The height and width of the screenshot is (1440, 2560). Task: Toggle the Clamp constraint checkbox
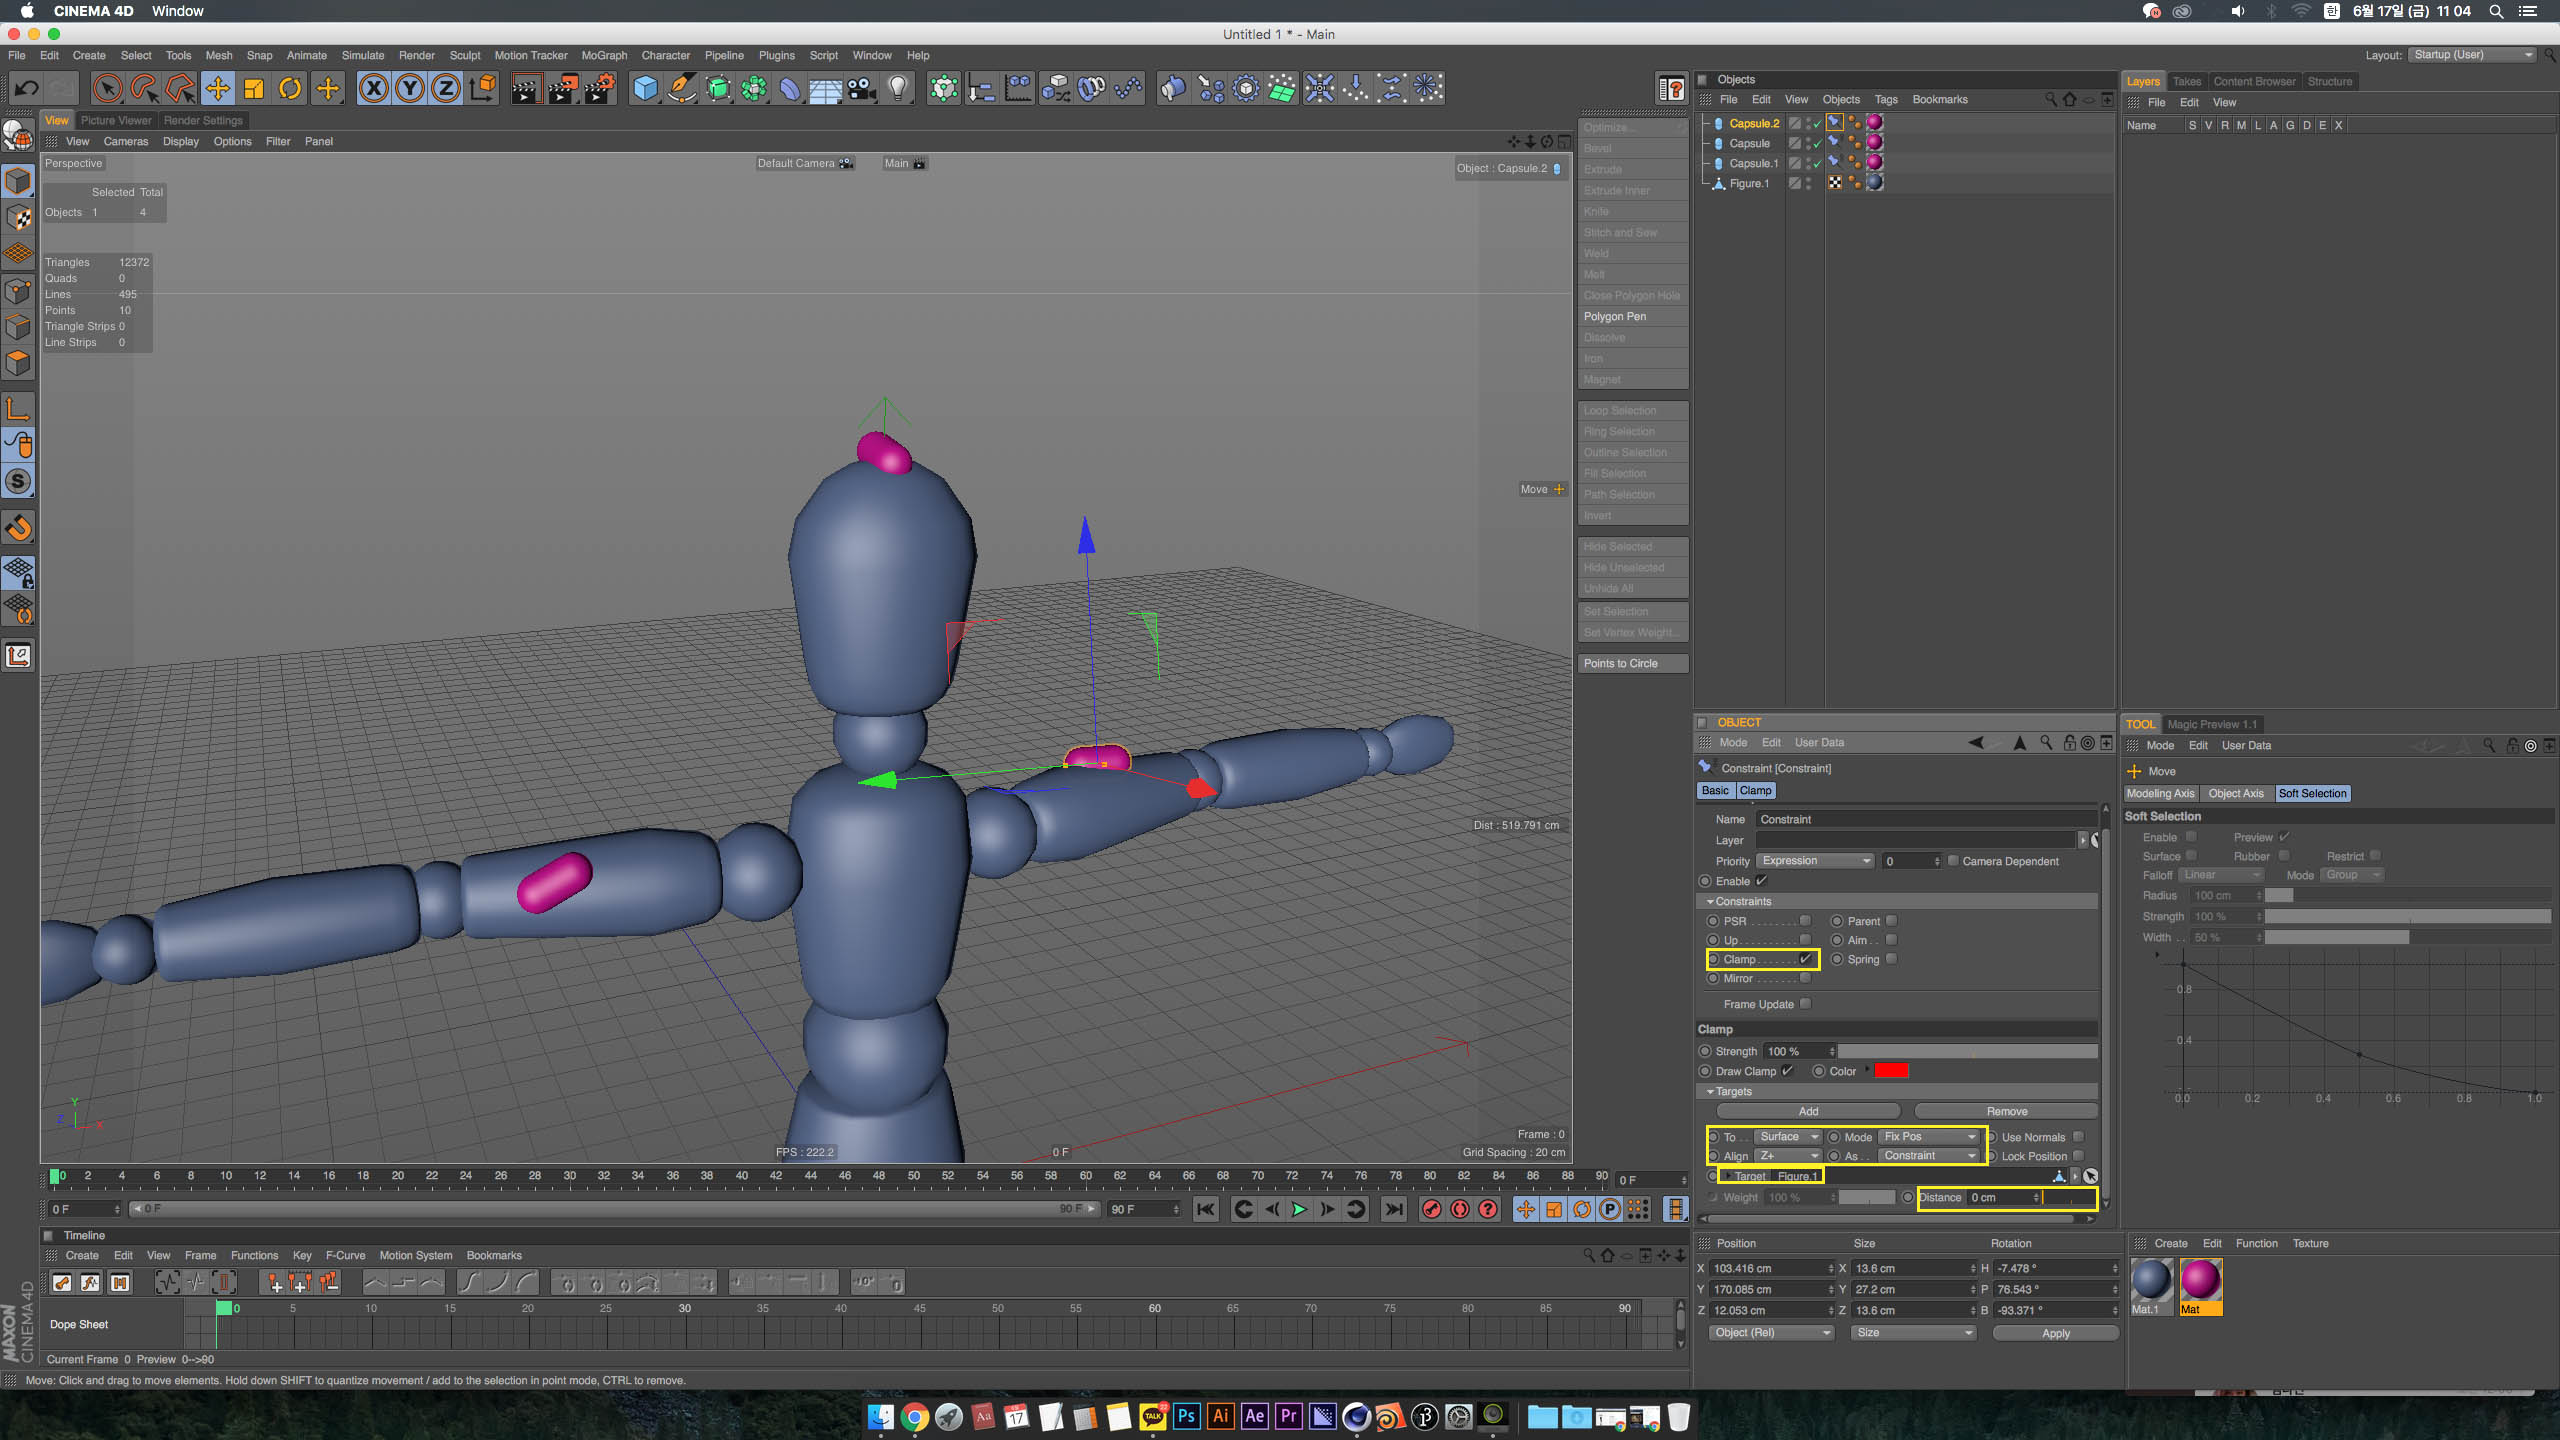click(x=1806, y=959)
